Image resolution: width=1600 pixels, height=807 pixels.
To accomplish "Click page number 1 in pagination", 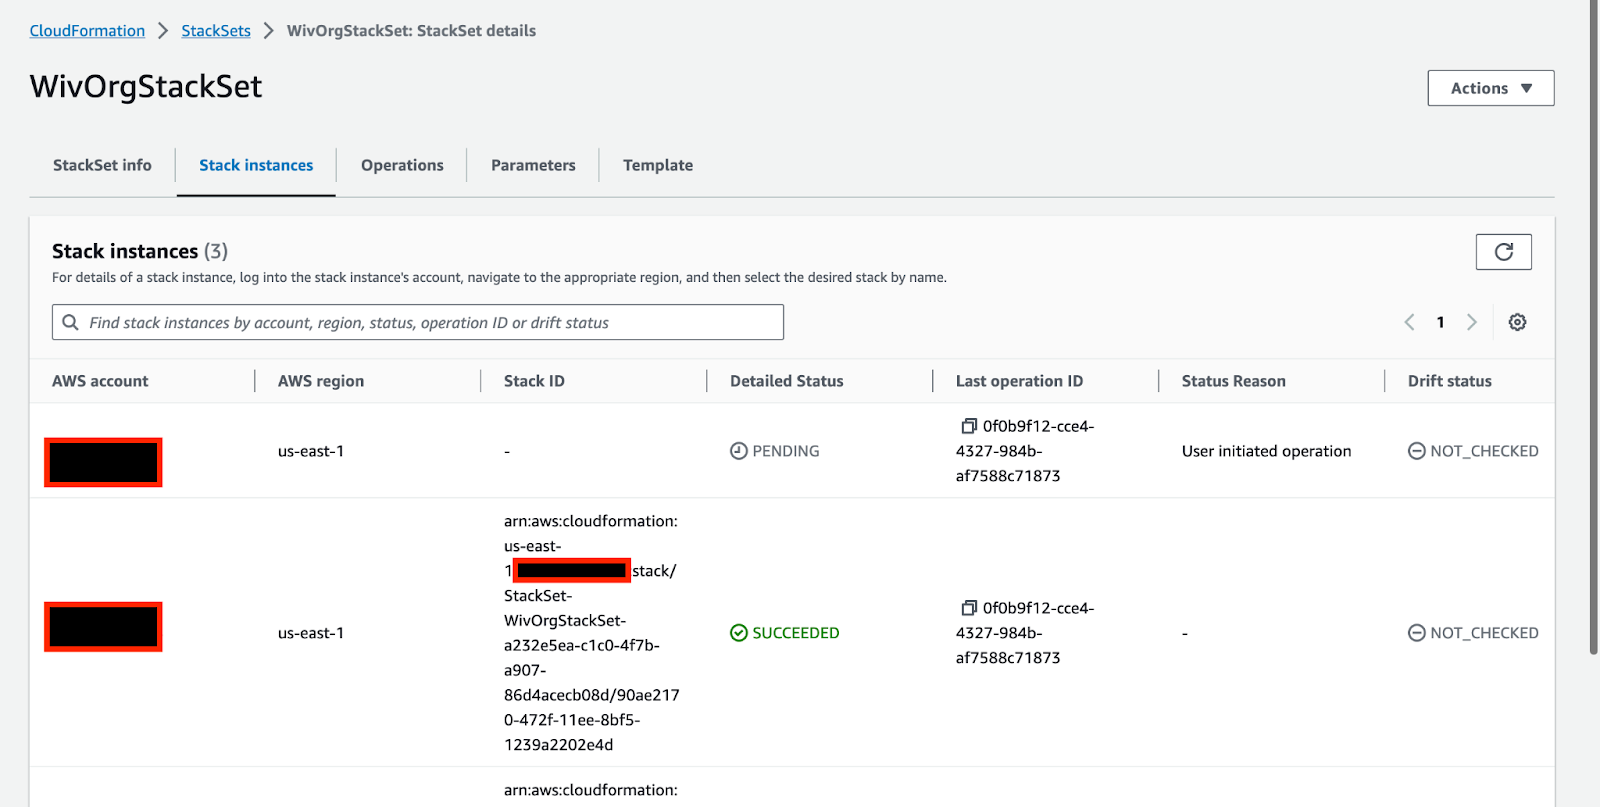I will pos(1440,322).
